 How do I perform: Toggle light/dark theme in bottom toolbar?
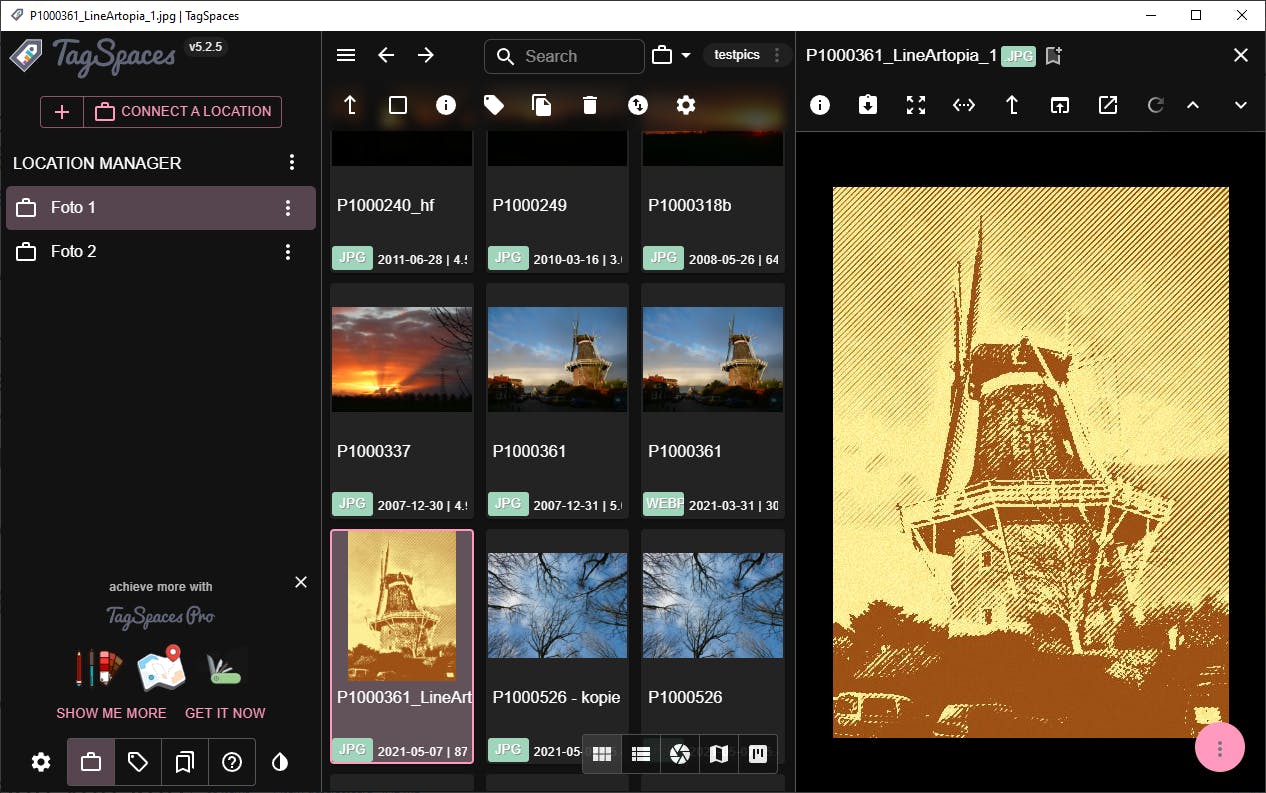tap(280, 762)
